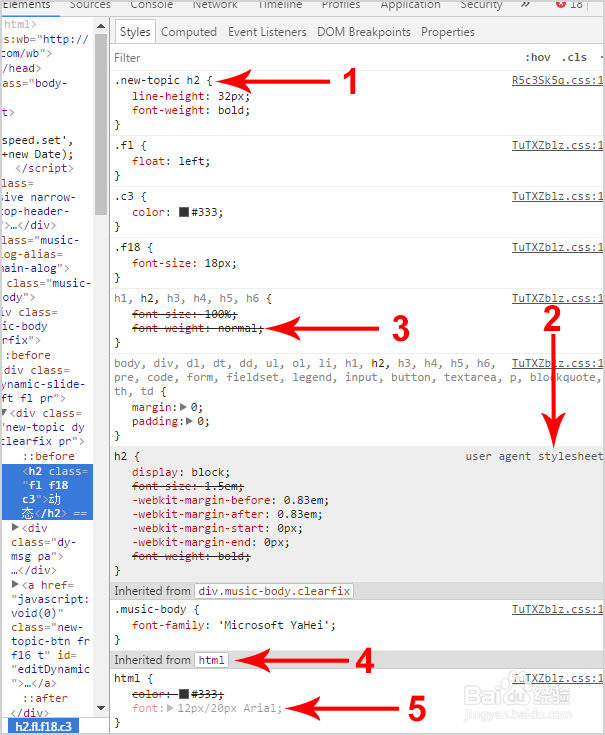Click the DOM tree scrollbar thumb
Image resolution: width=605 pixels, height=735 pixels.
101,124
